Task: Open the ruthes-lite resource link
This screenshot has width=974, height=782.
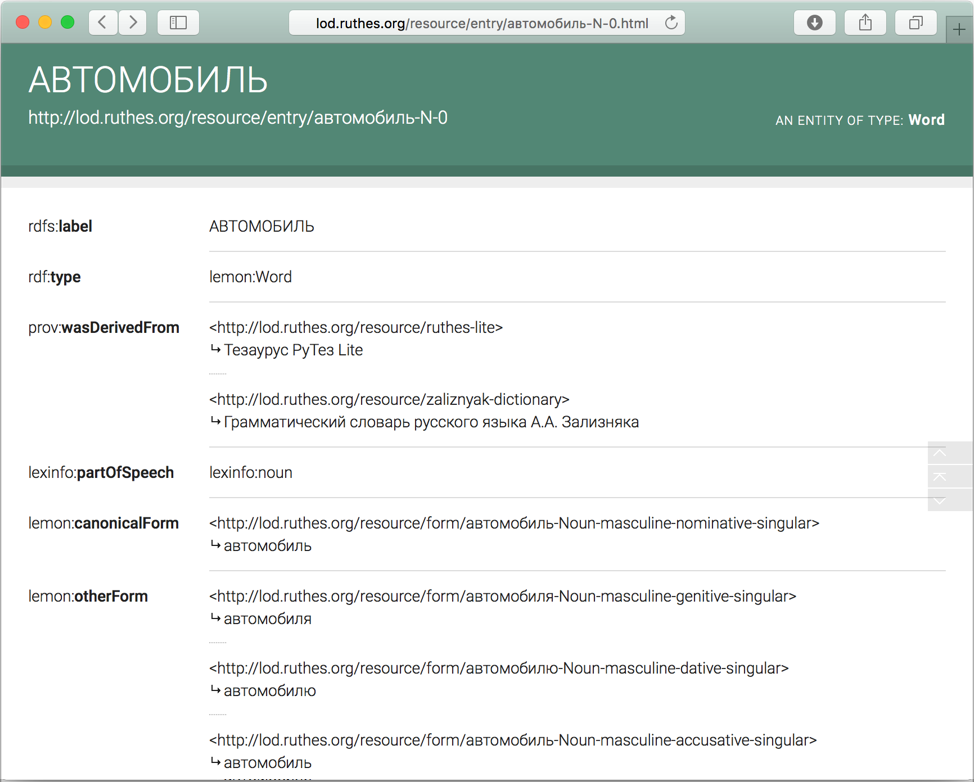Action: pyautogui.click(x=356, y=327)
